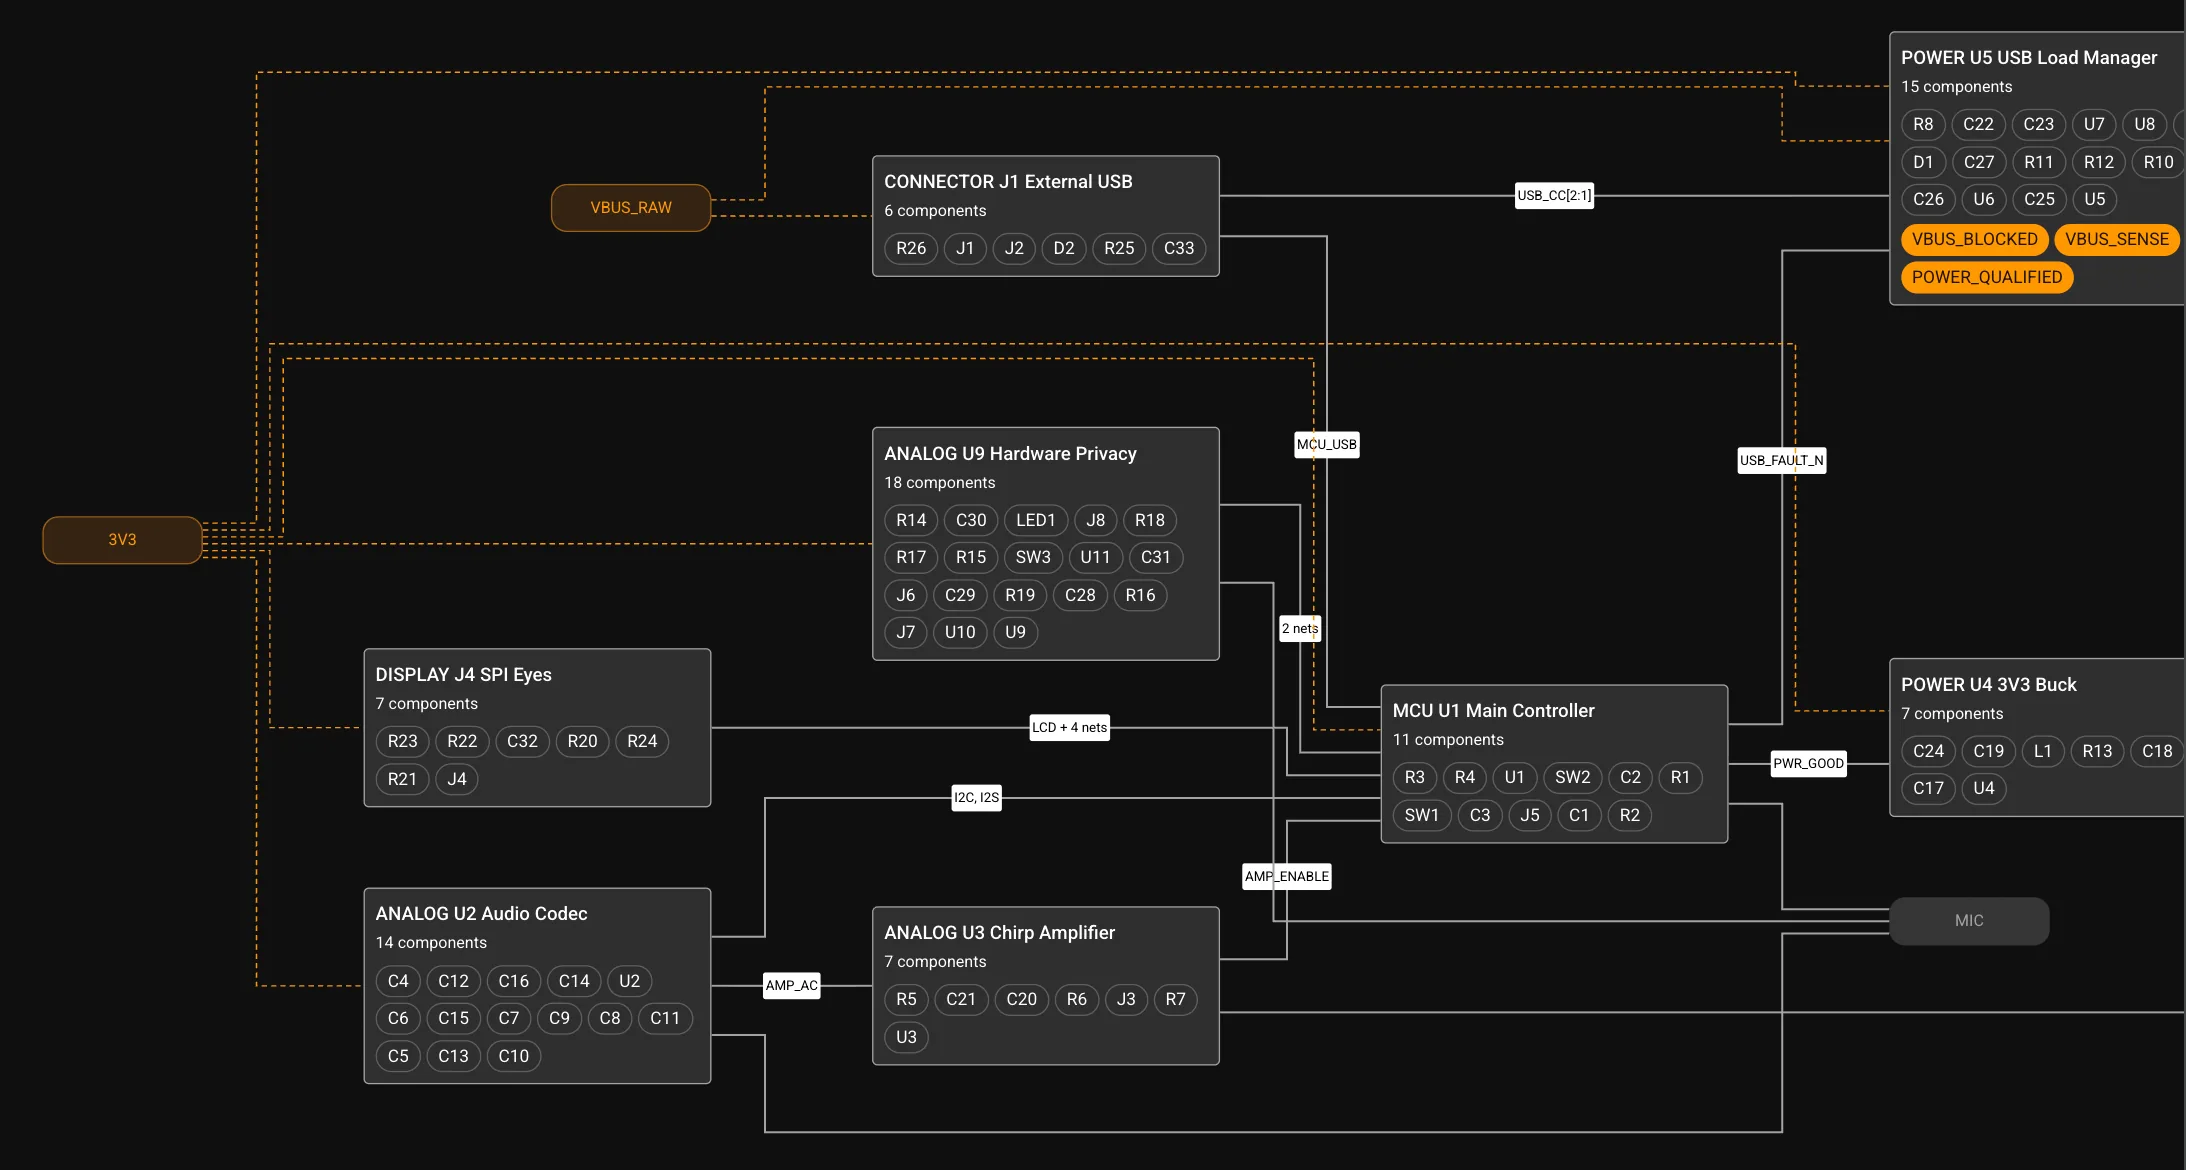The image size is (2186, 1170).
Task: Click component C33 chip
Action: [1179, 249]
